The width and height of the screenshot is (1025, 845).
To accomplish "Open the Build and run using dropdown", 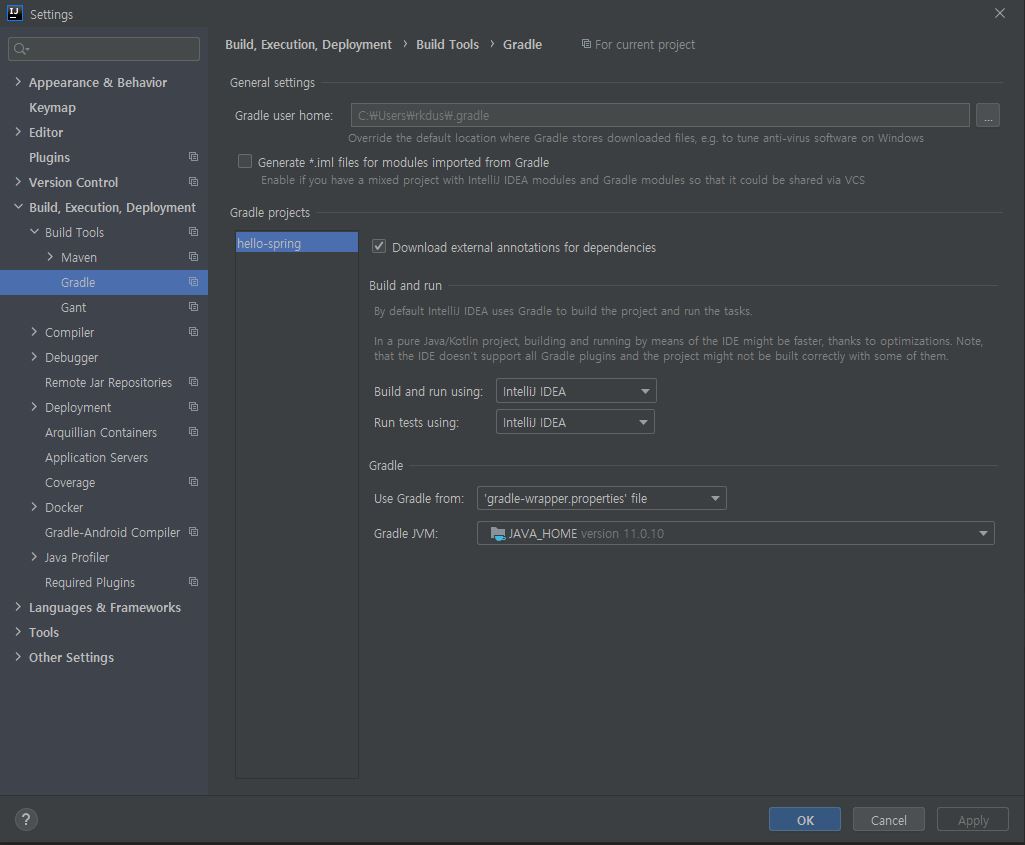I will [576, 392].
